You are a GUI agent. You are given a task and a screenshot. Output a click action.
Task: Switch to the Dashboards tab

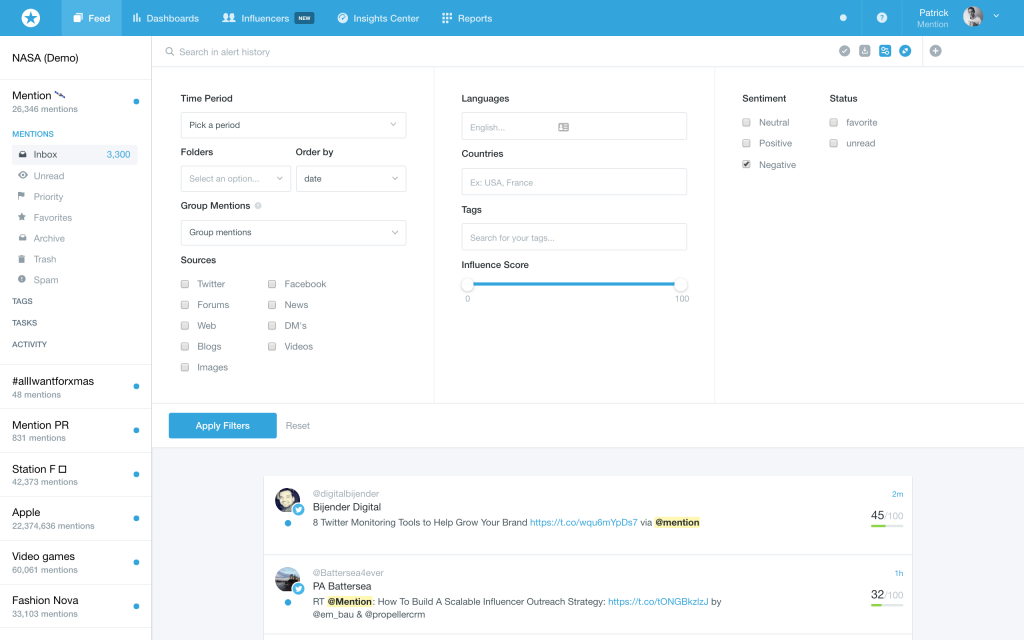[x=166, y=18]
